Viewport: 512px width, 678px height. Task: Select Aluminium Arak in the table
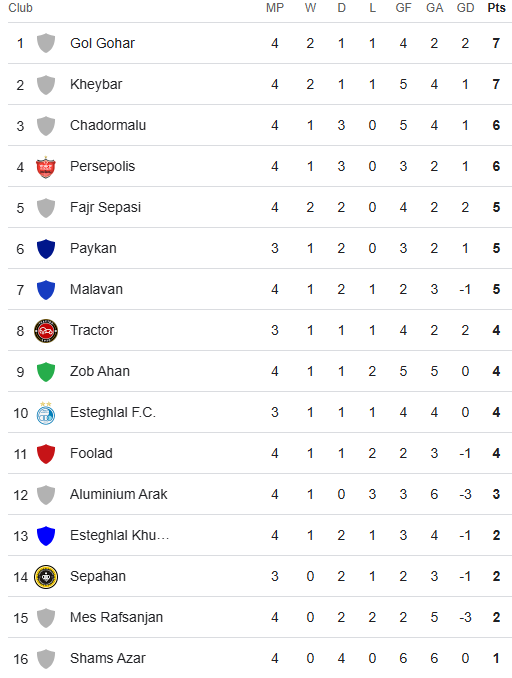(x=118, y=494)
